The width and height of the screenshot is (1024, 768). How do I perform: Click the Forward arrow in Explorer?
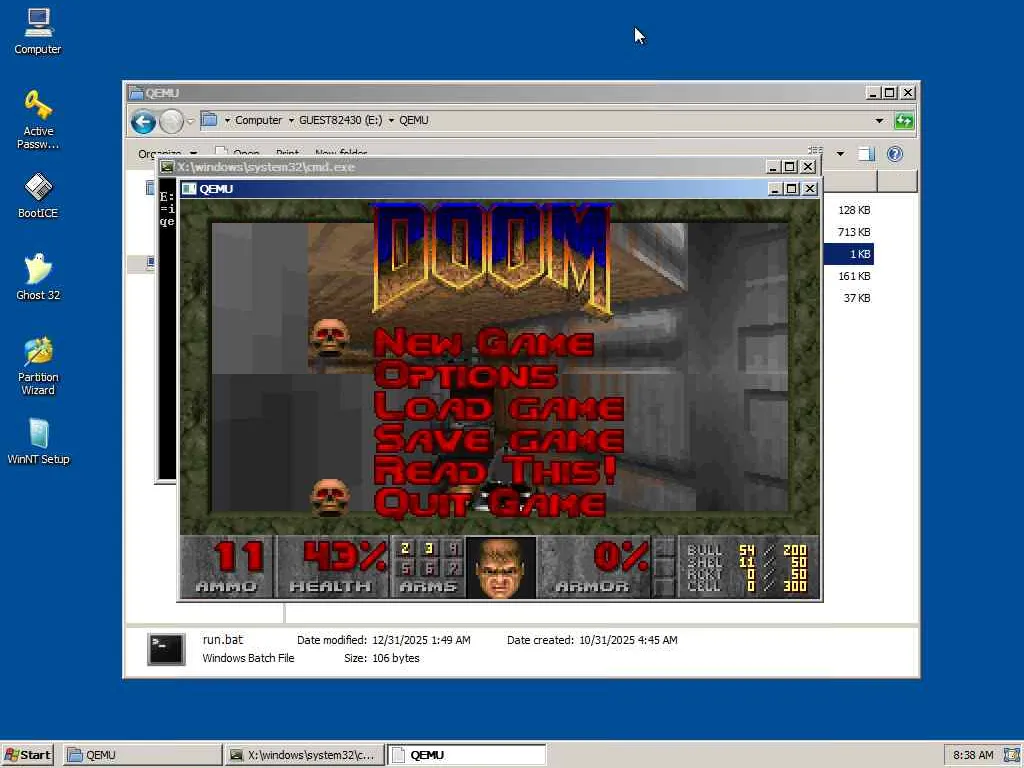click(172, 121)
